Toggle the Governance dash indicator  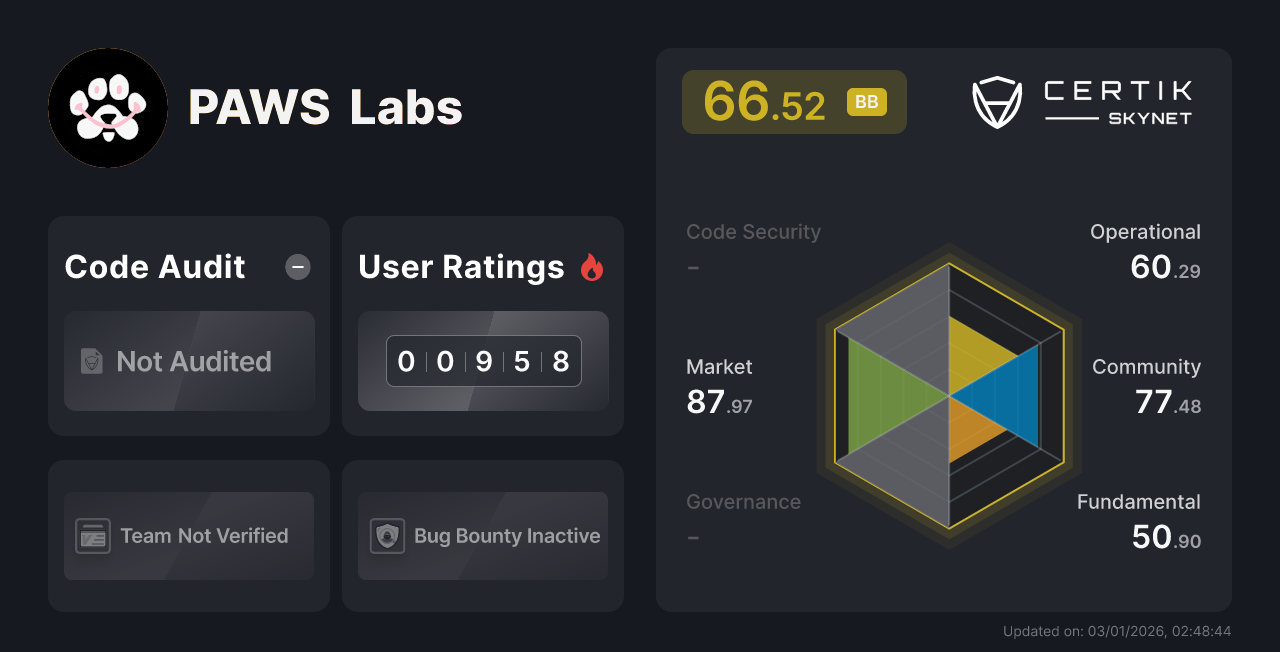coord(693,537)
